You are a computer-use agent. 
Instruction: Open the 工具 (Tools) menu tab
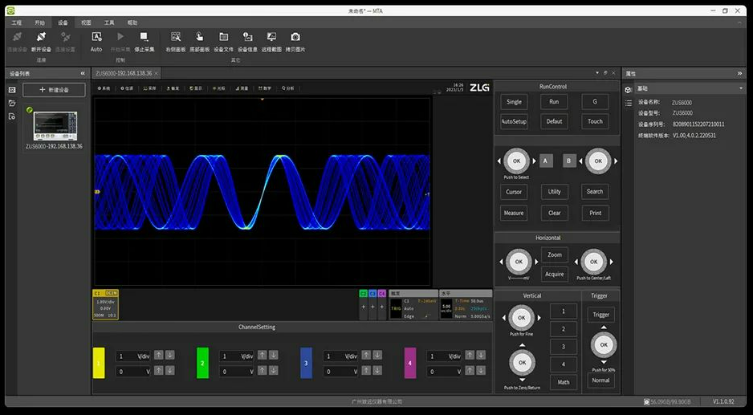click(109, 21)
